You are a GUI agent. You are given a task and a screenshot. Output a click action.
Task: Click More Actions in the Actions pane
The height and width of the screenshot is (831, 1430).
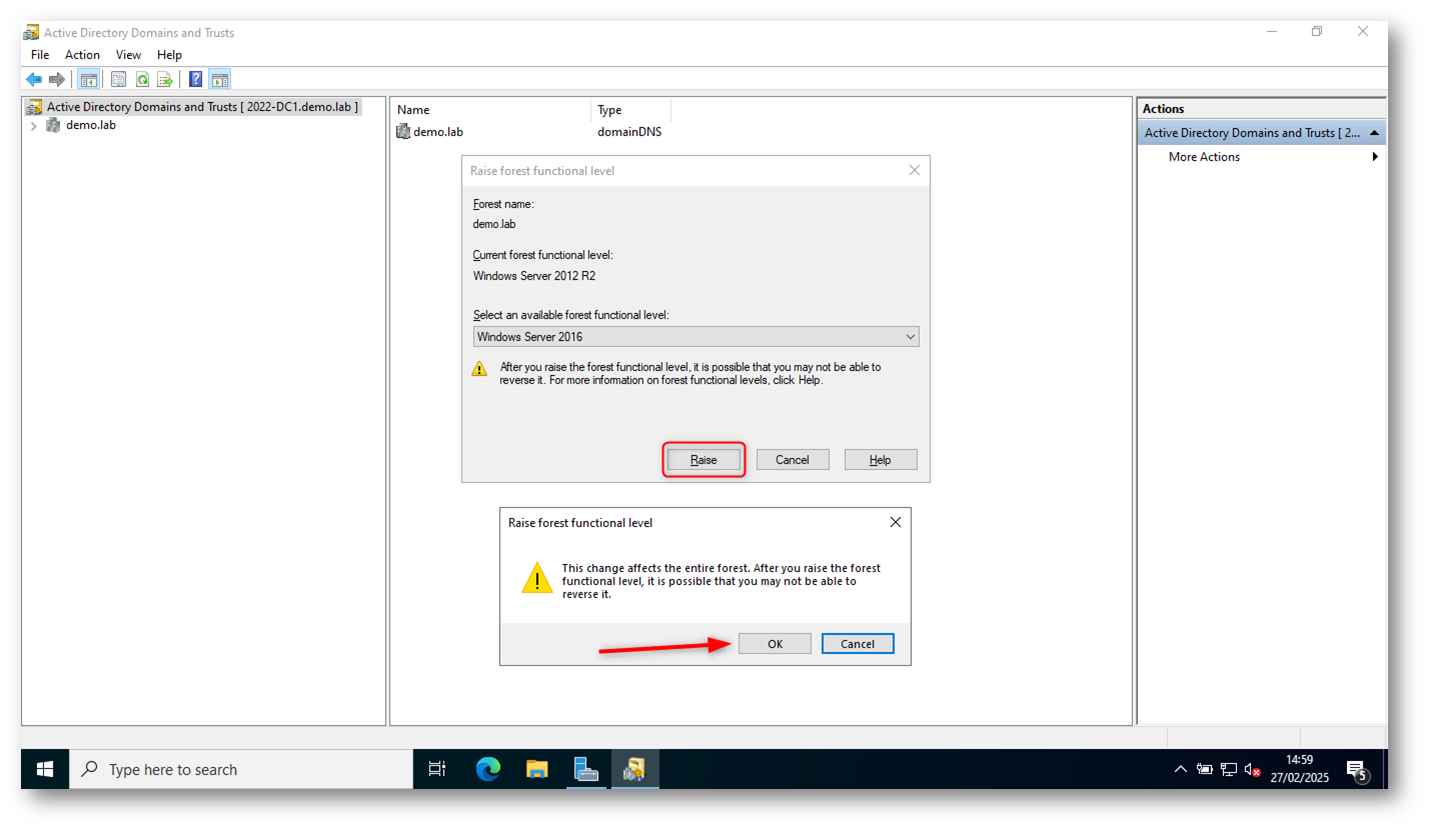(x=1204, y=157)
